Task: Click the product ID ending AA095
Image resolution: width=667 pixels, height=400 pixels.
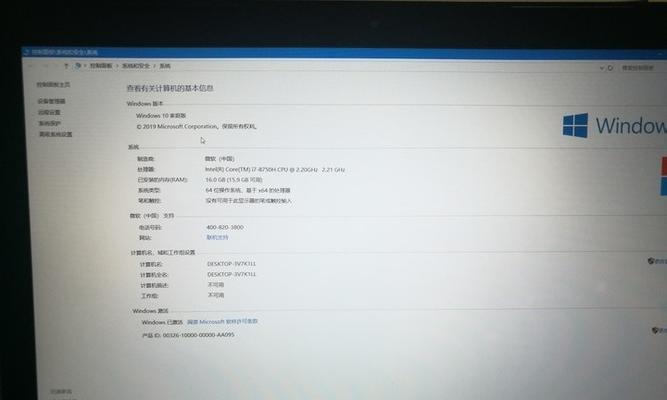Action: [x=188, y=335]
